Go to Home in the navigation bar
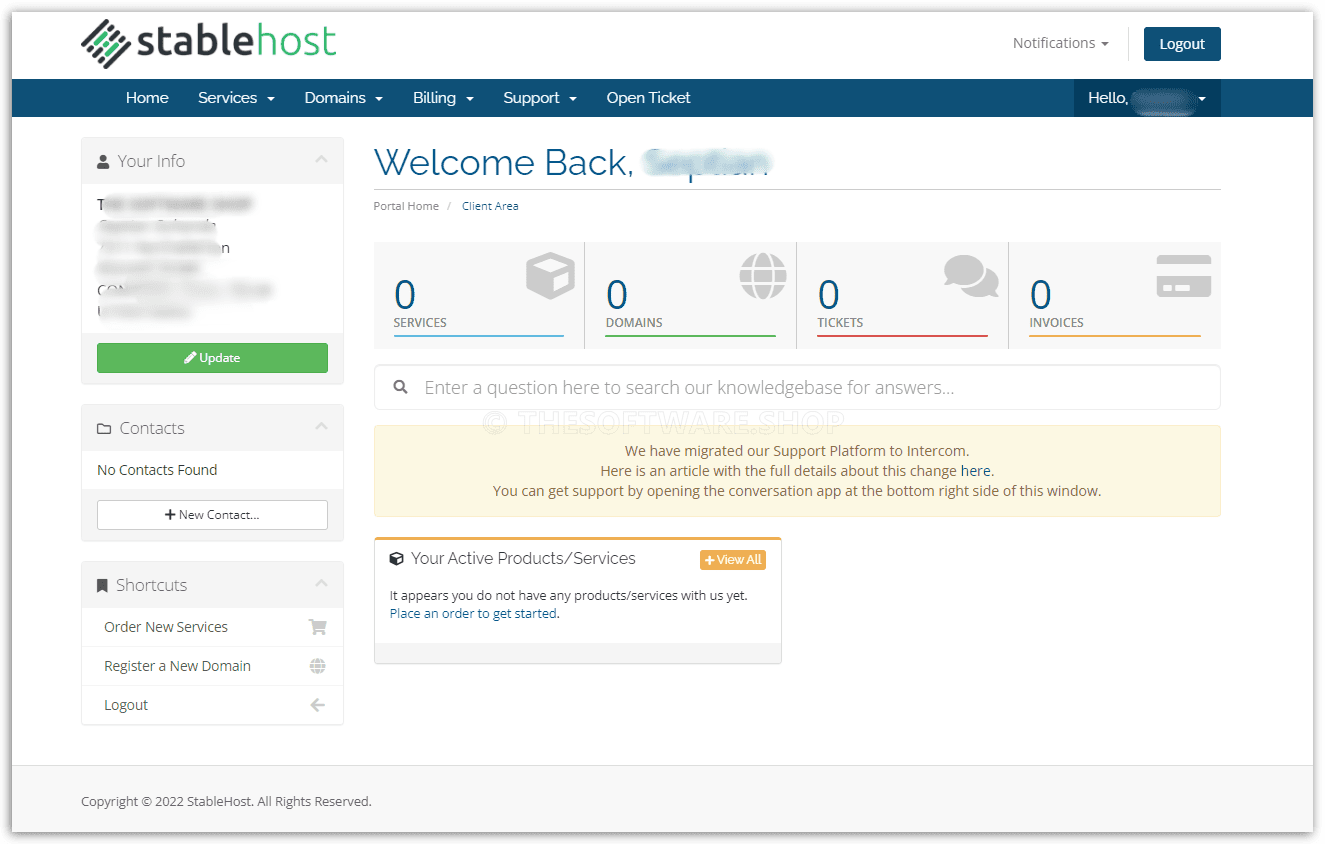The height and width of the screenshot is (844, 1325). [x=147, y=98]
